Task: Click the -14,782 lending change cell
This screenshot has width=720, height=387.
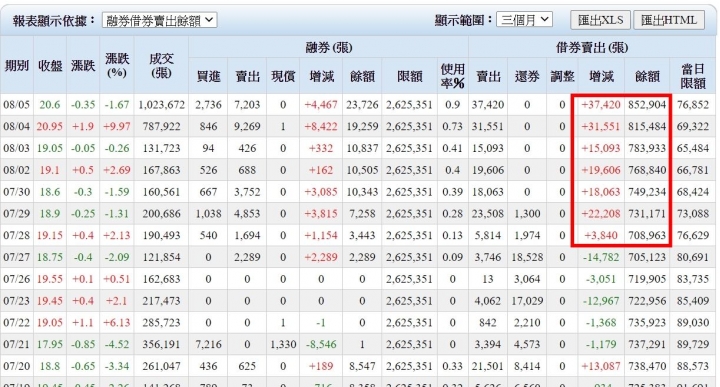Action: pos(601,257)
